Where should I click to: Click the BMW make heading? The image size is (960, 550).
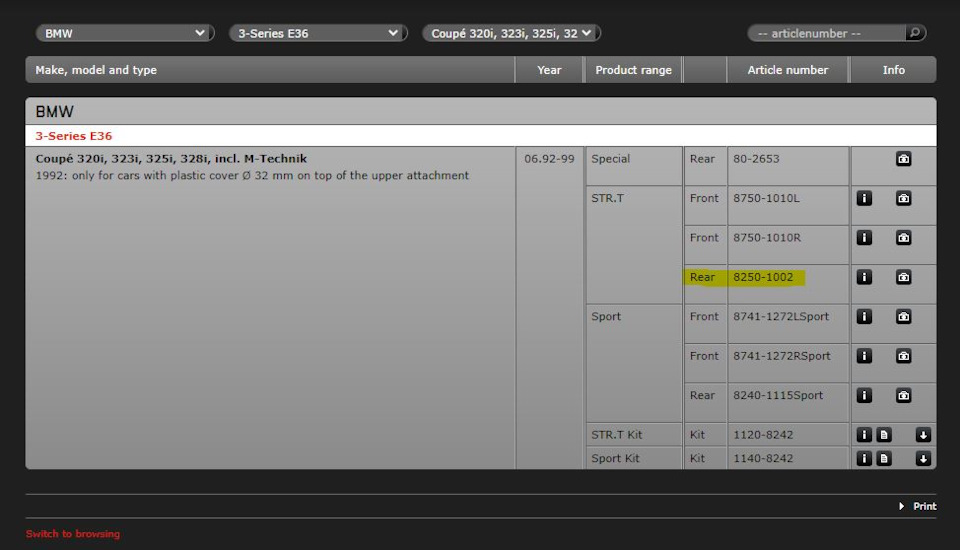click(x=54, y=111)
